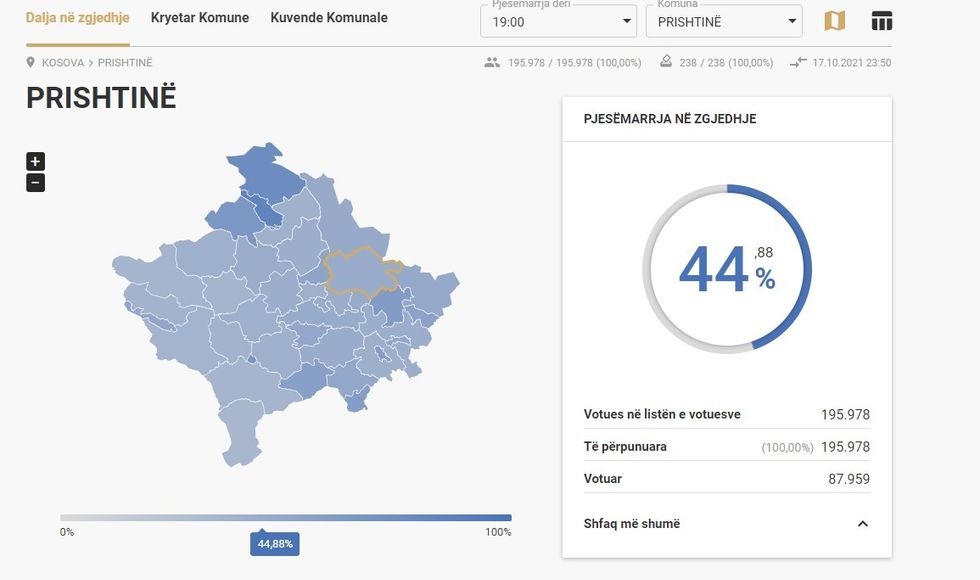Open the 19:00 turnout time dropdown
Image resolution: width=980 pixels, height=580 pixels.
click(x=559, y=21)
